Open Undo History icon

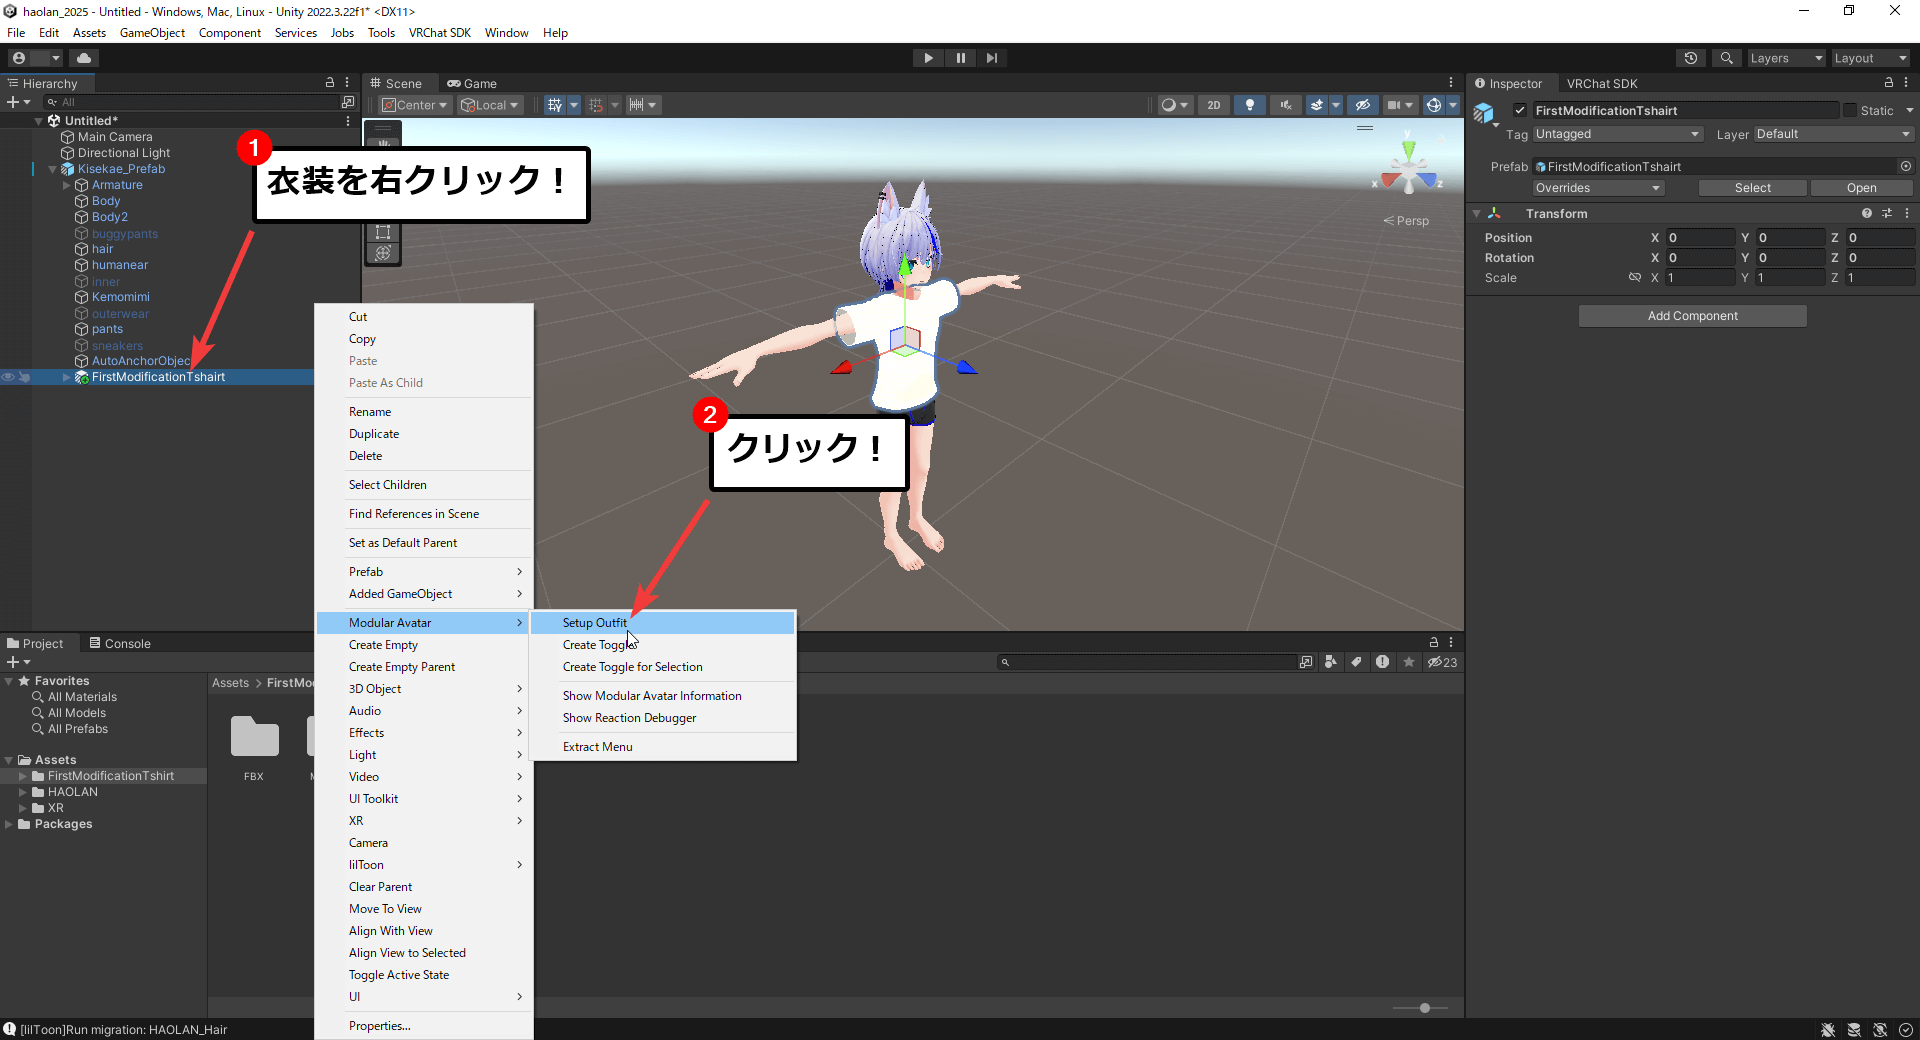point(1691,58)
